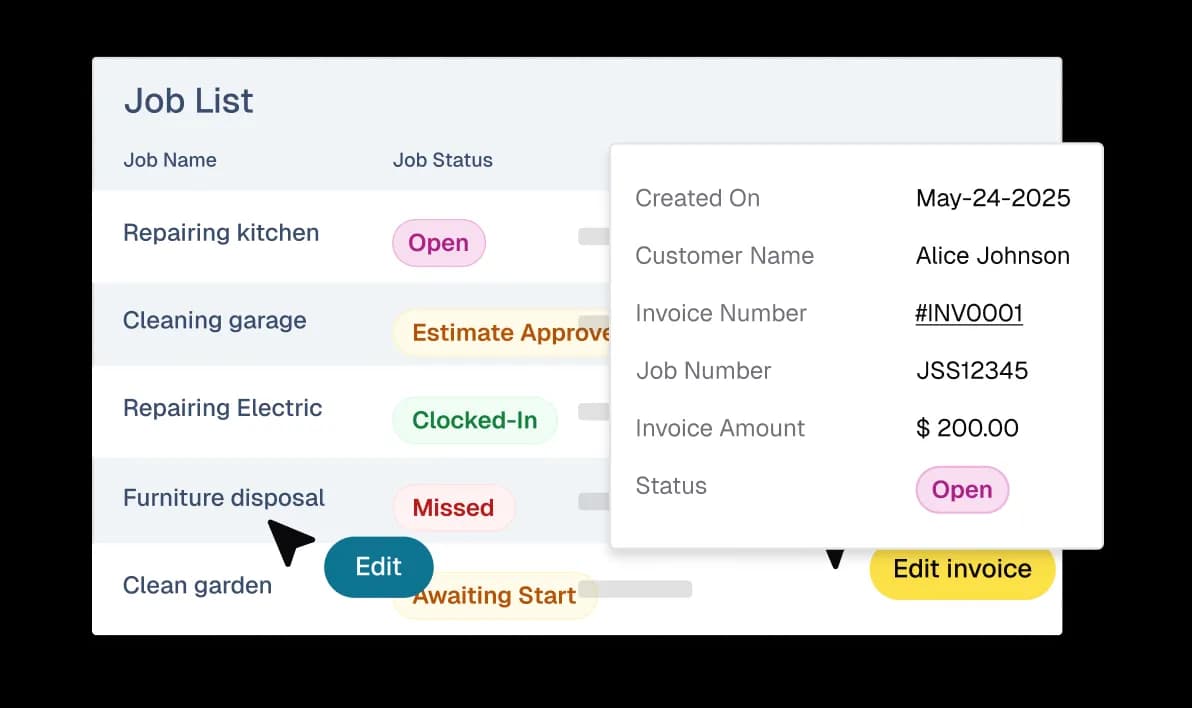Open the Repairing Electric job
The image size is (1192, 708).
(222, 408)
